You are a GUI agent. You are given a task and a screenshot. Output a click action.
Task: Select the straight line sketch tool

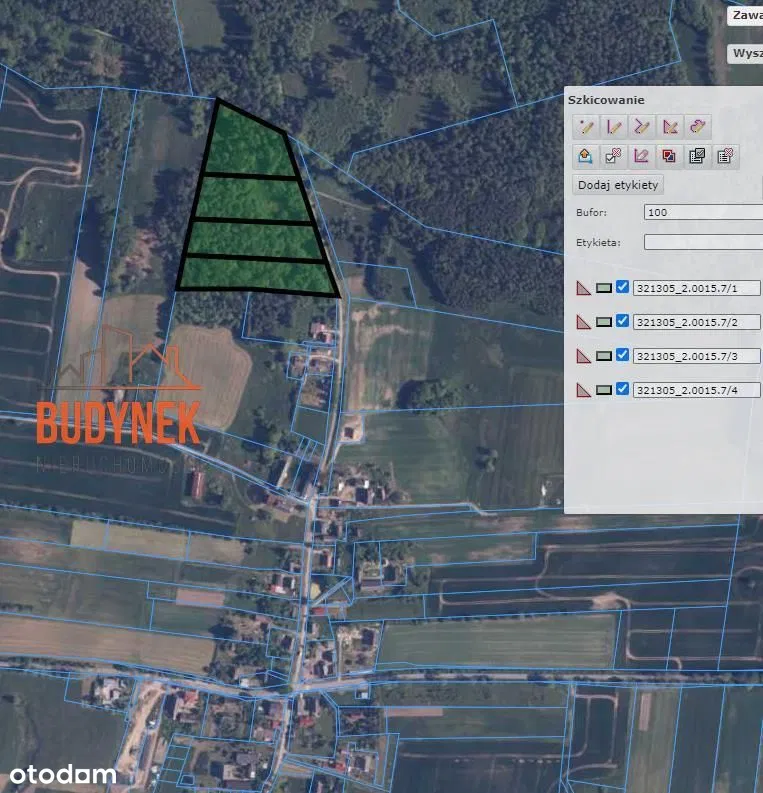[614, 126]
